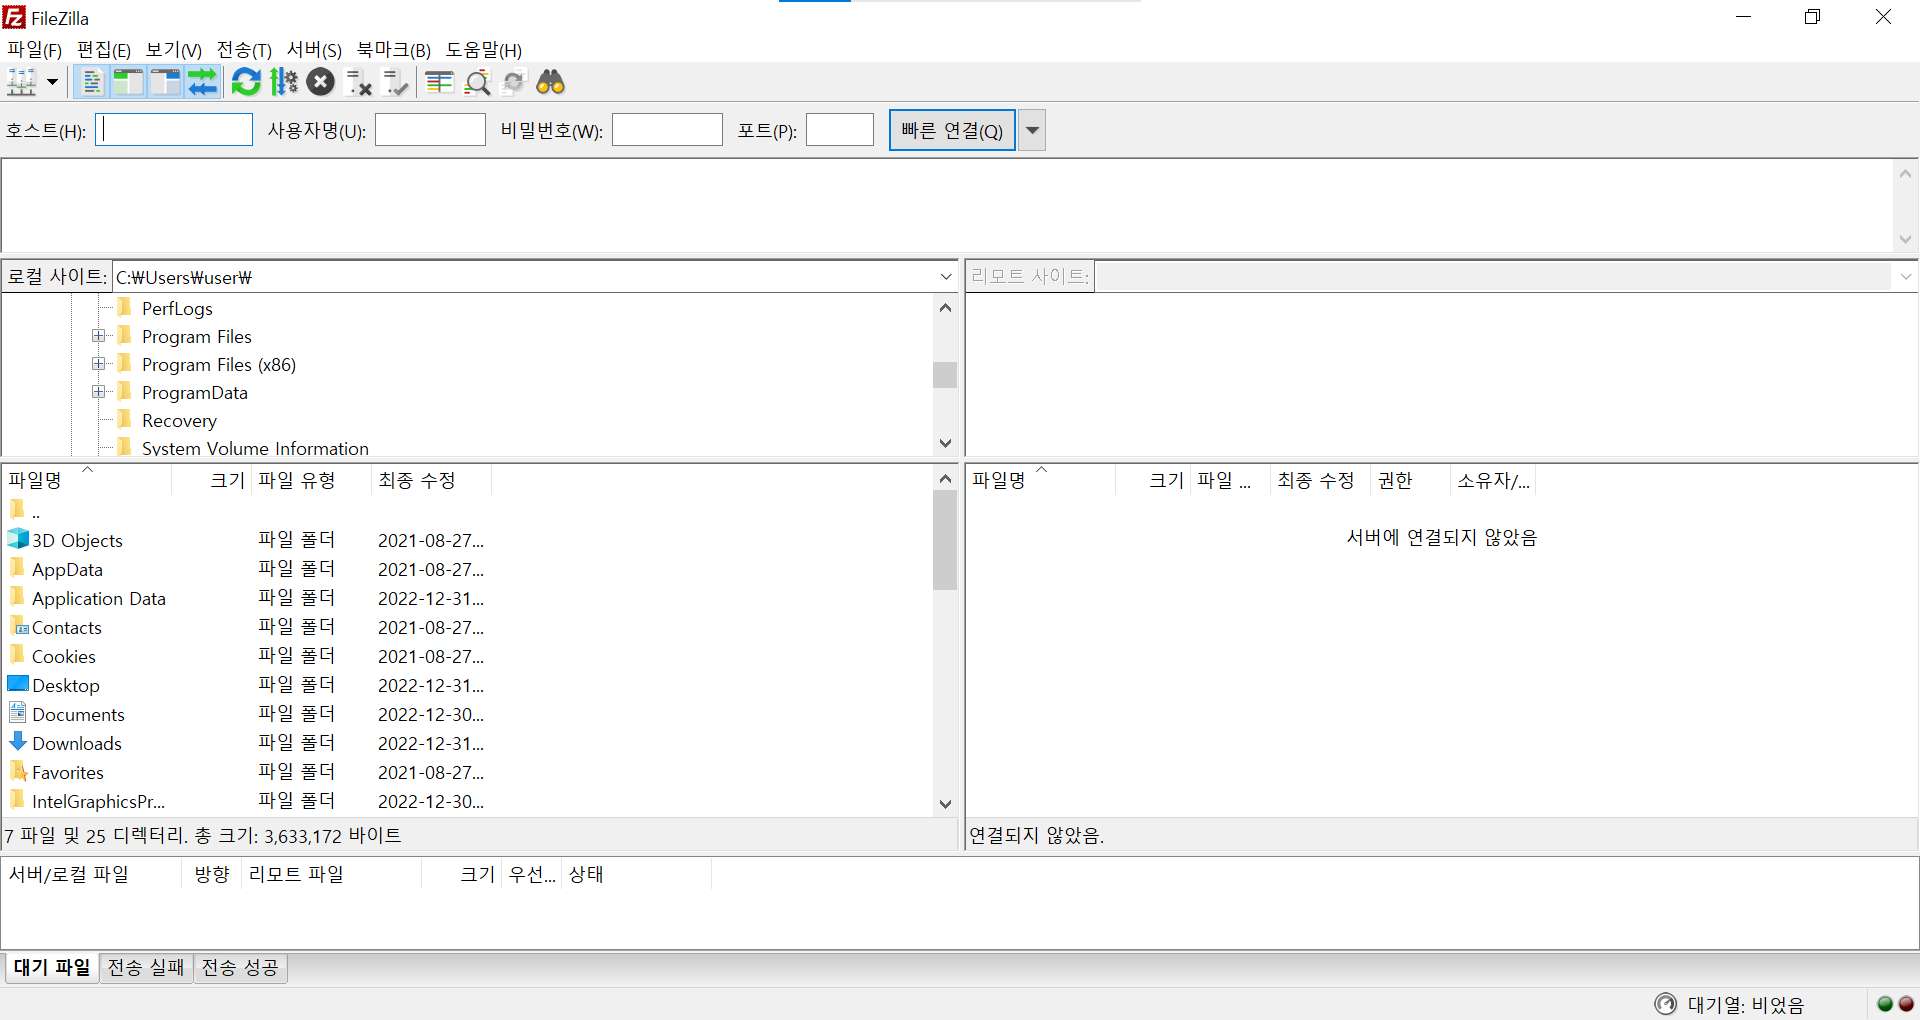Image resolution: width=1920 pixels, height=1020 pixels.
Task: Click the green activity indicator light
Action: click(1885, 1004)
